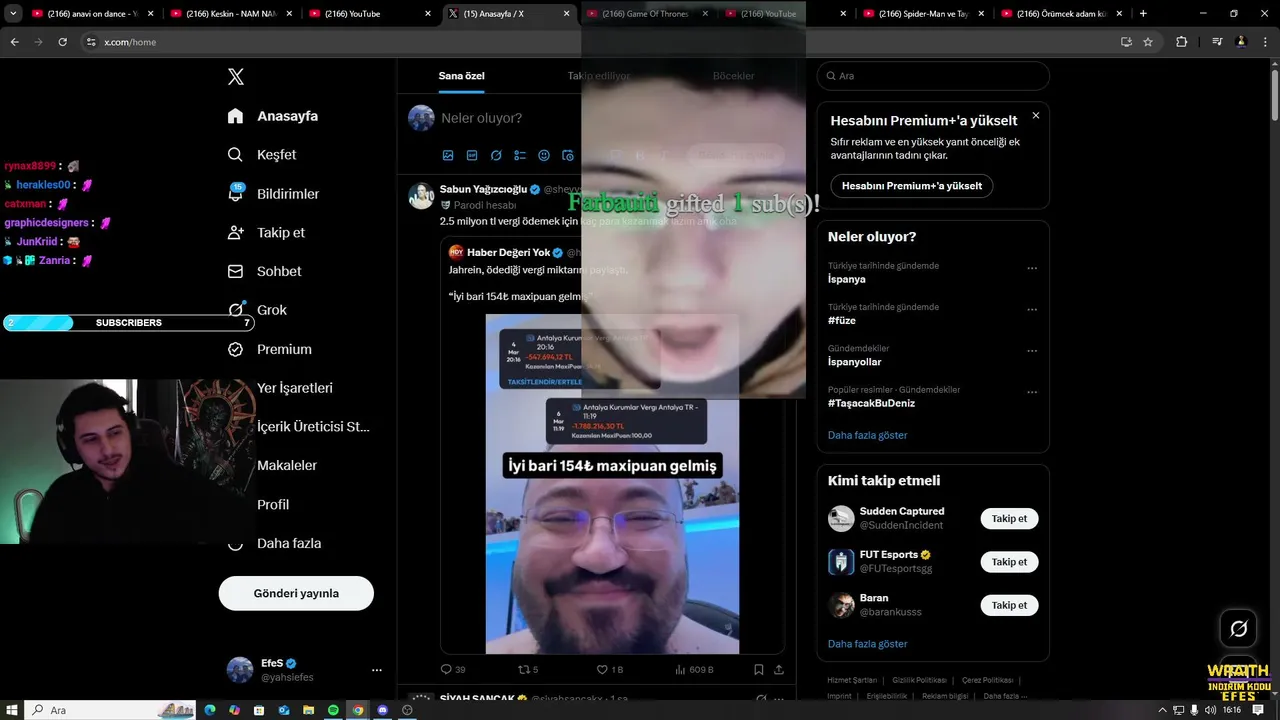Bookmark Sabun Yağızcıoğlu's post

coord(759,669)
